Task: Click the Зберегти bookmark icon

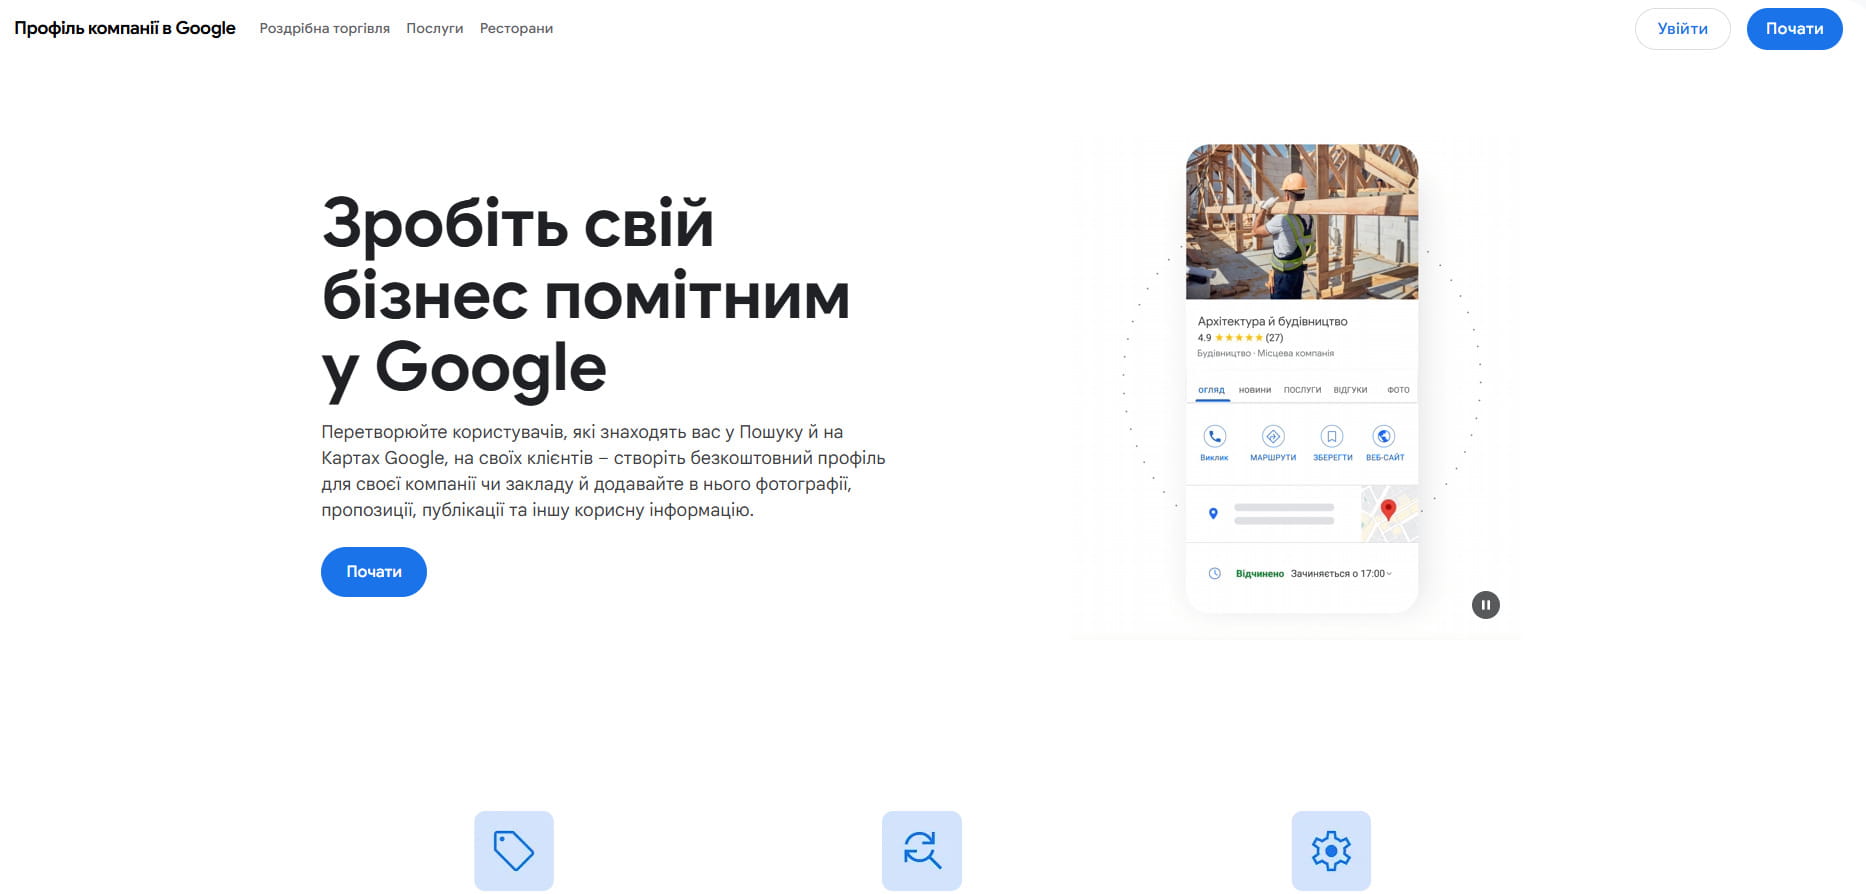Action: [1332, 436]
